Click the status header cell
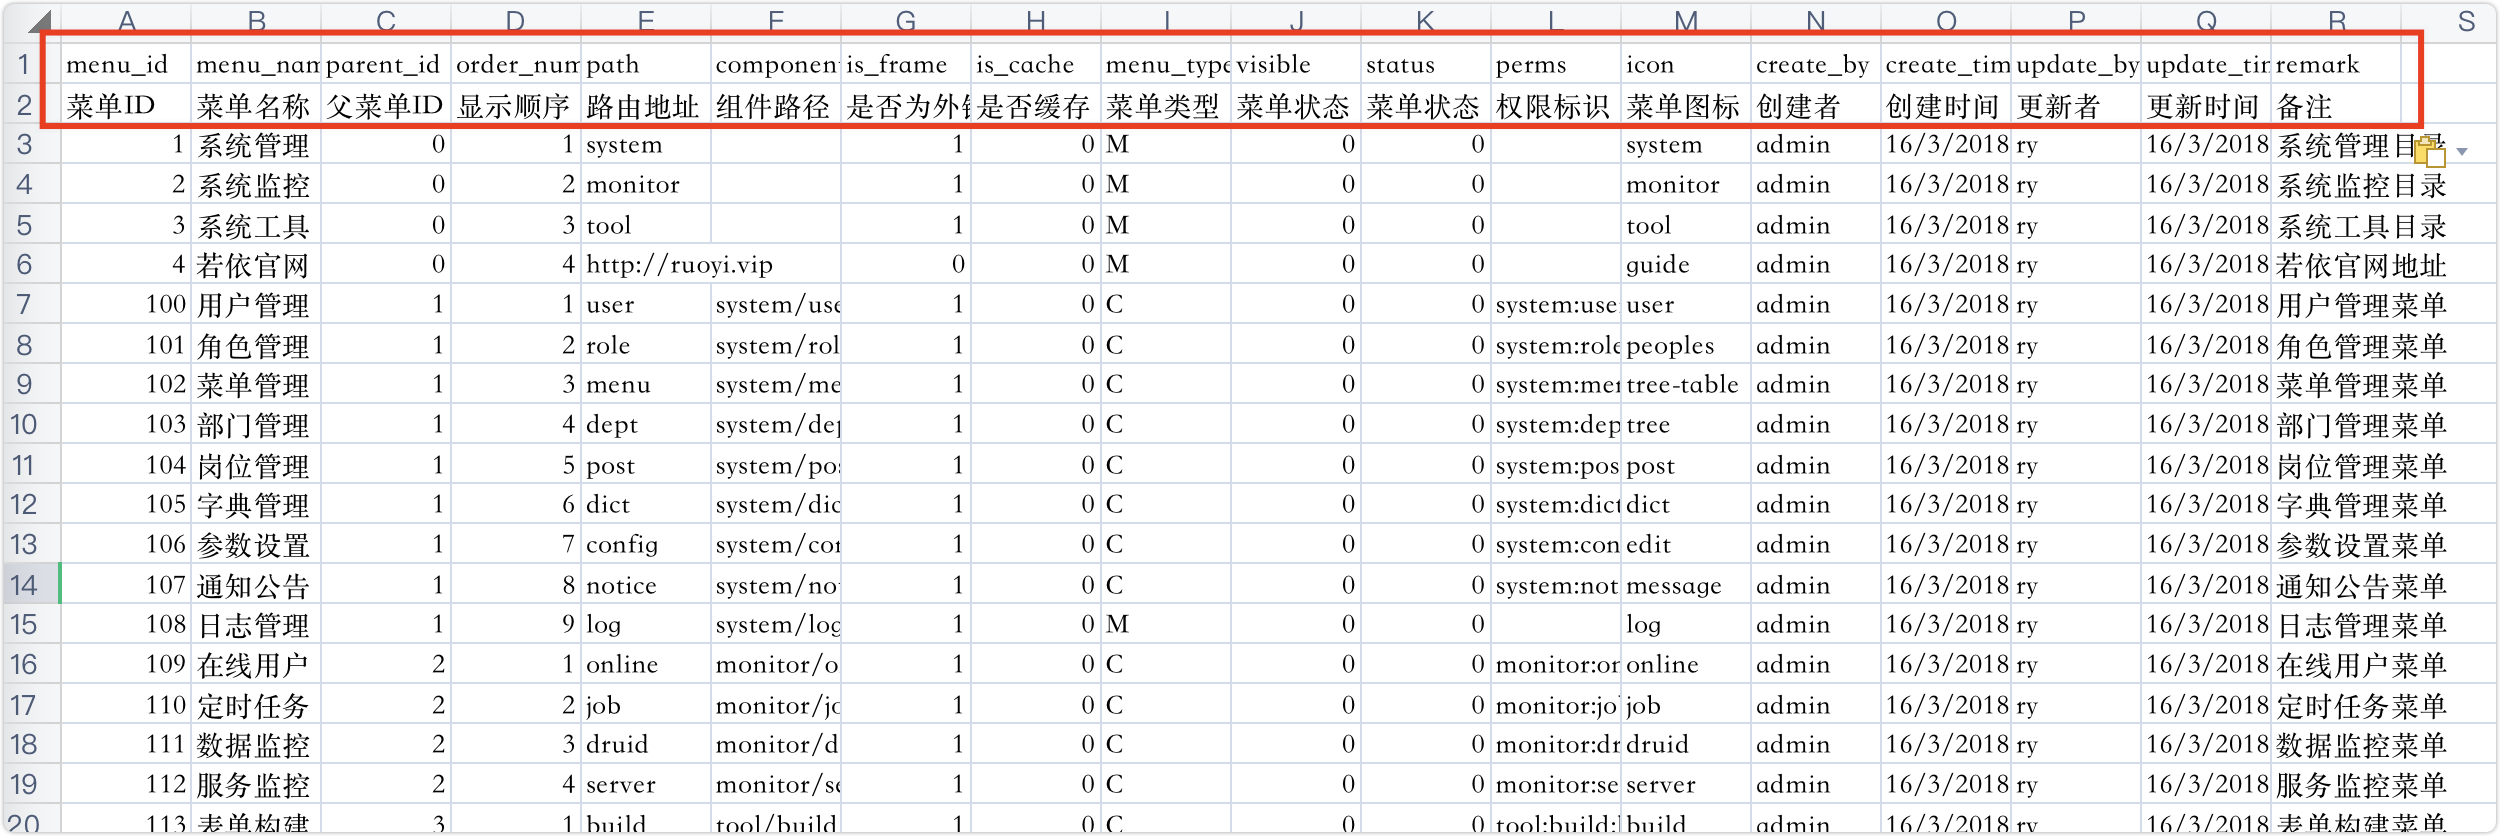The height and width of the screenshot is (836, 2500). pos(1426,64)
